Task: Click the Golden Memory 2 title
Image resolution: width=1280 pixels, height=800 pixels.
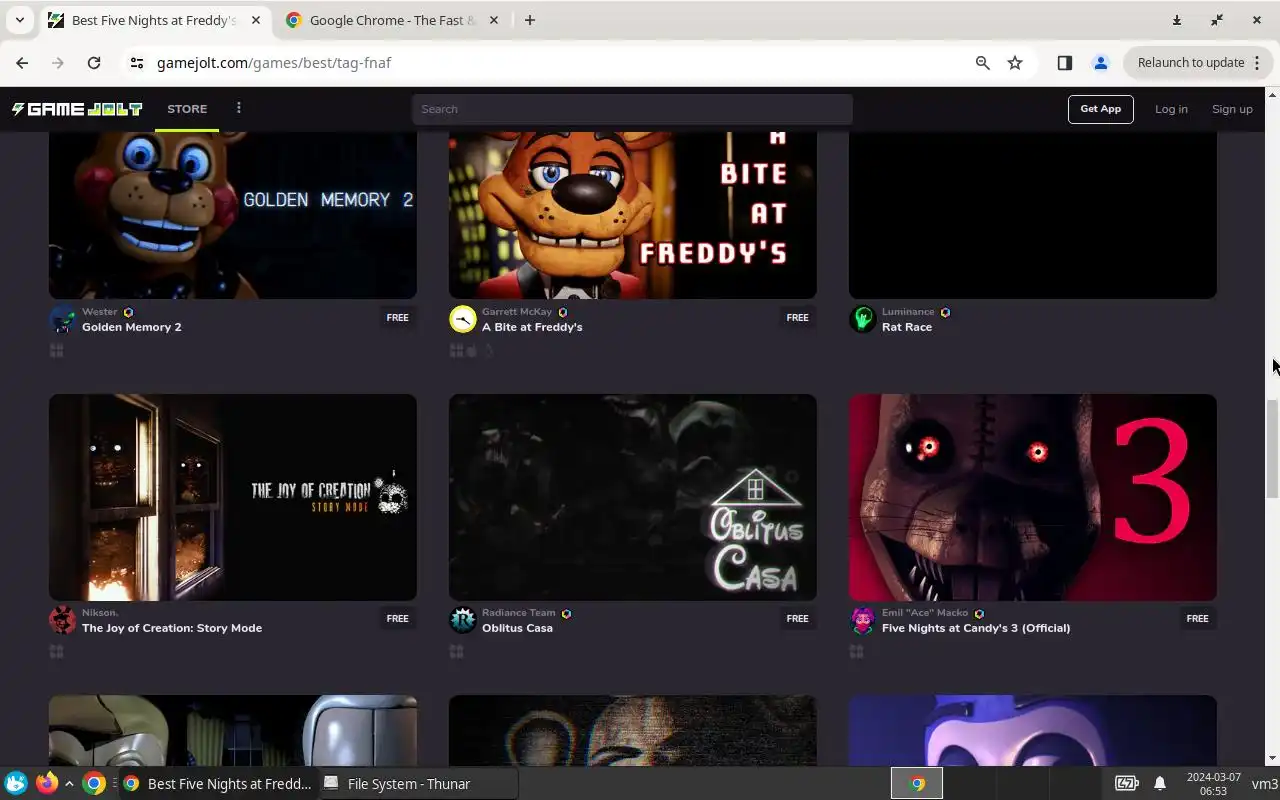Action: (x=132, y=327)
